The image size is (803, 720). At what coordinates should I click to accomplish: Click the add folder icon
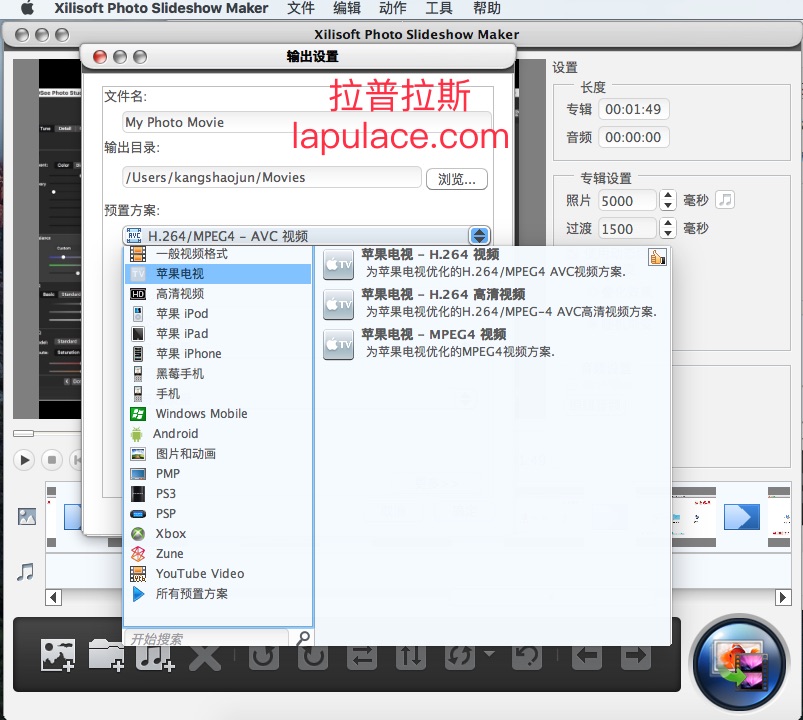[x=106, y=655]
